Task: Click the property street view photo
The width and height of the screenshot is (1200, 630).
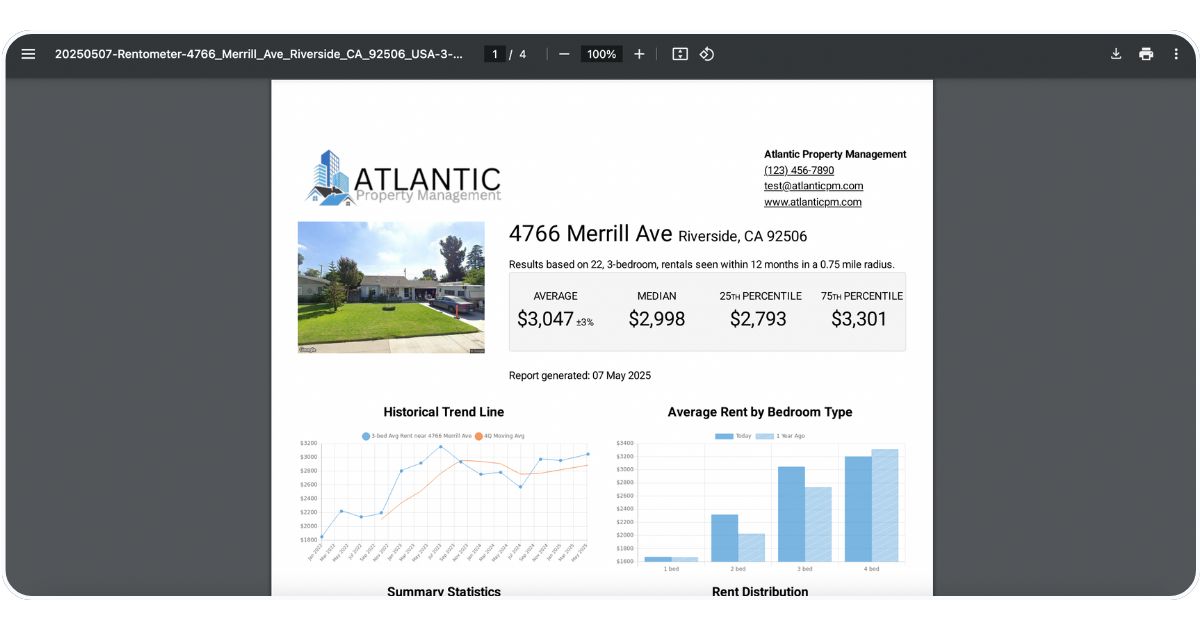Action: (x=391, y=287)
